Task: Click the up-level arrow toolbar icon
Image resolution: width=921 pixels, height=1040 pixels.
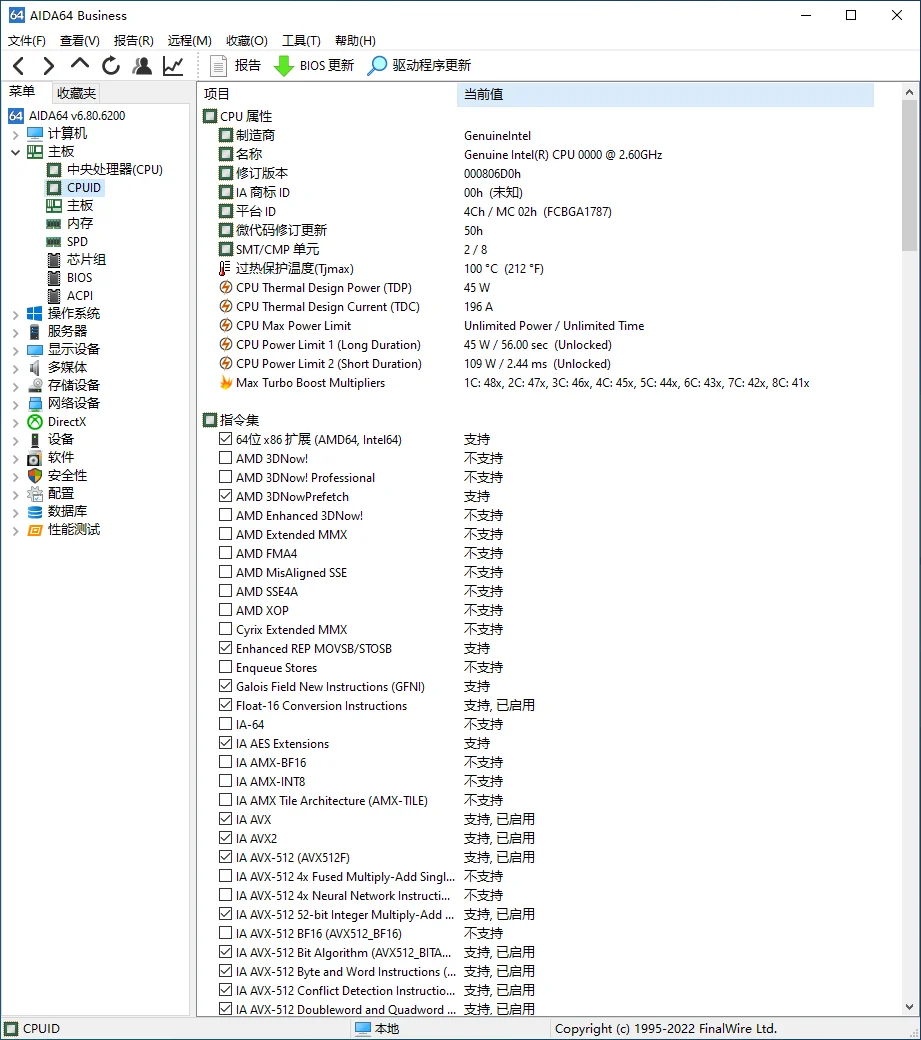Action: [80, 64]
